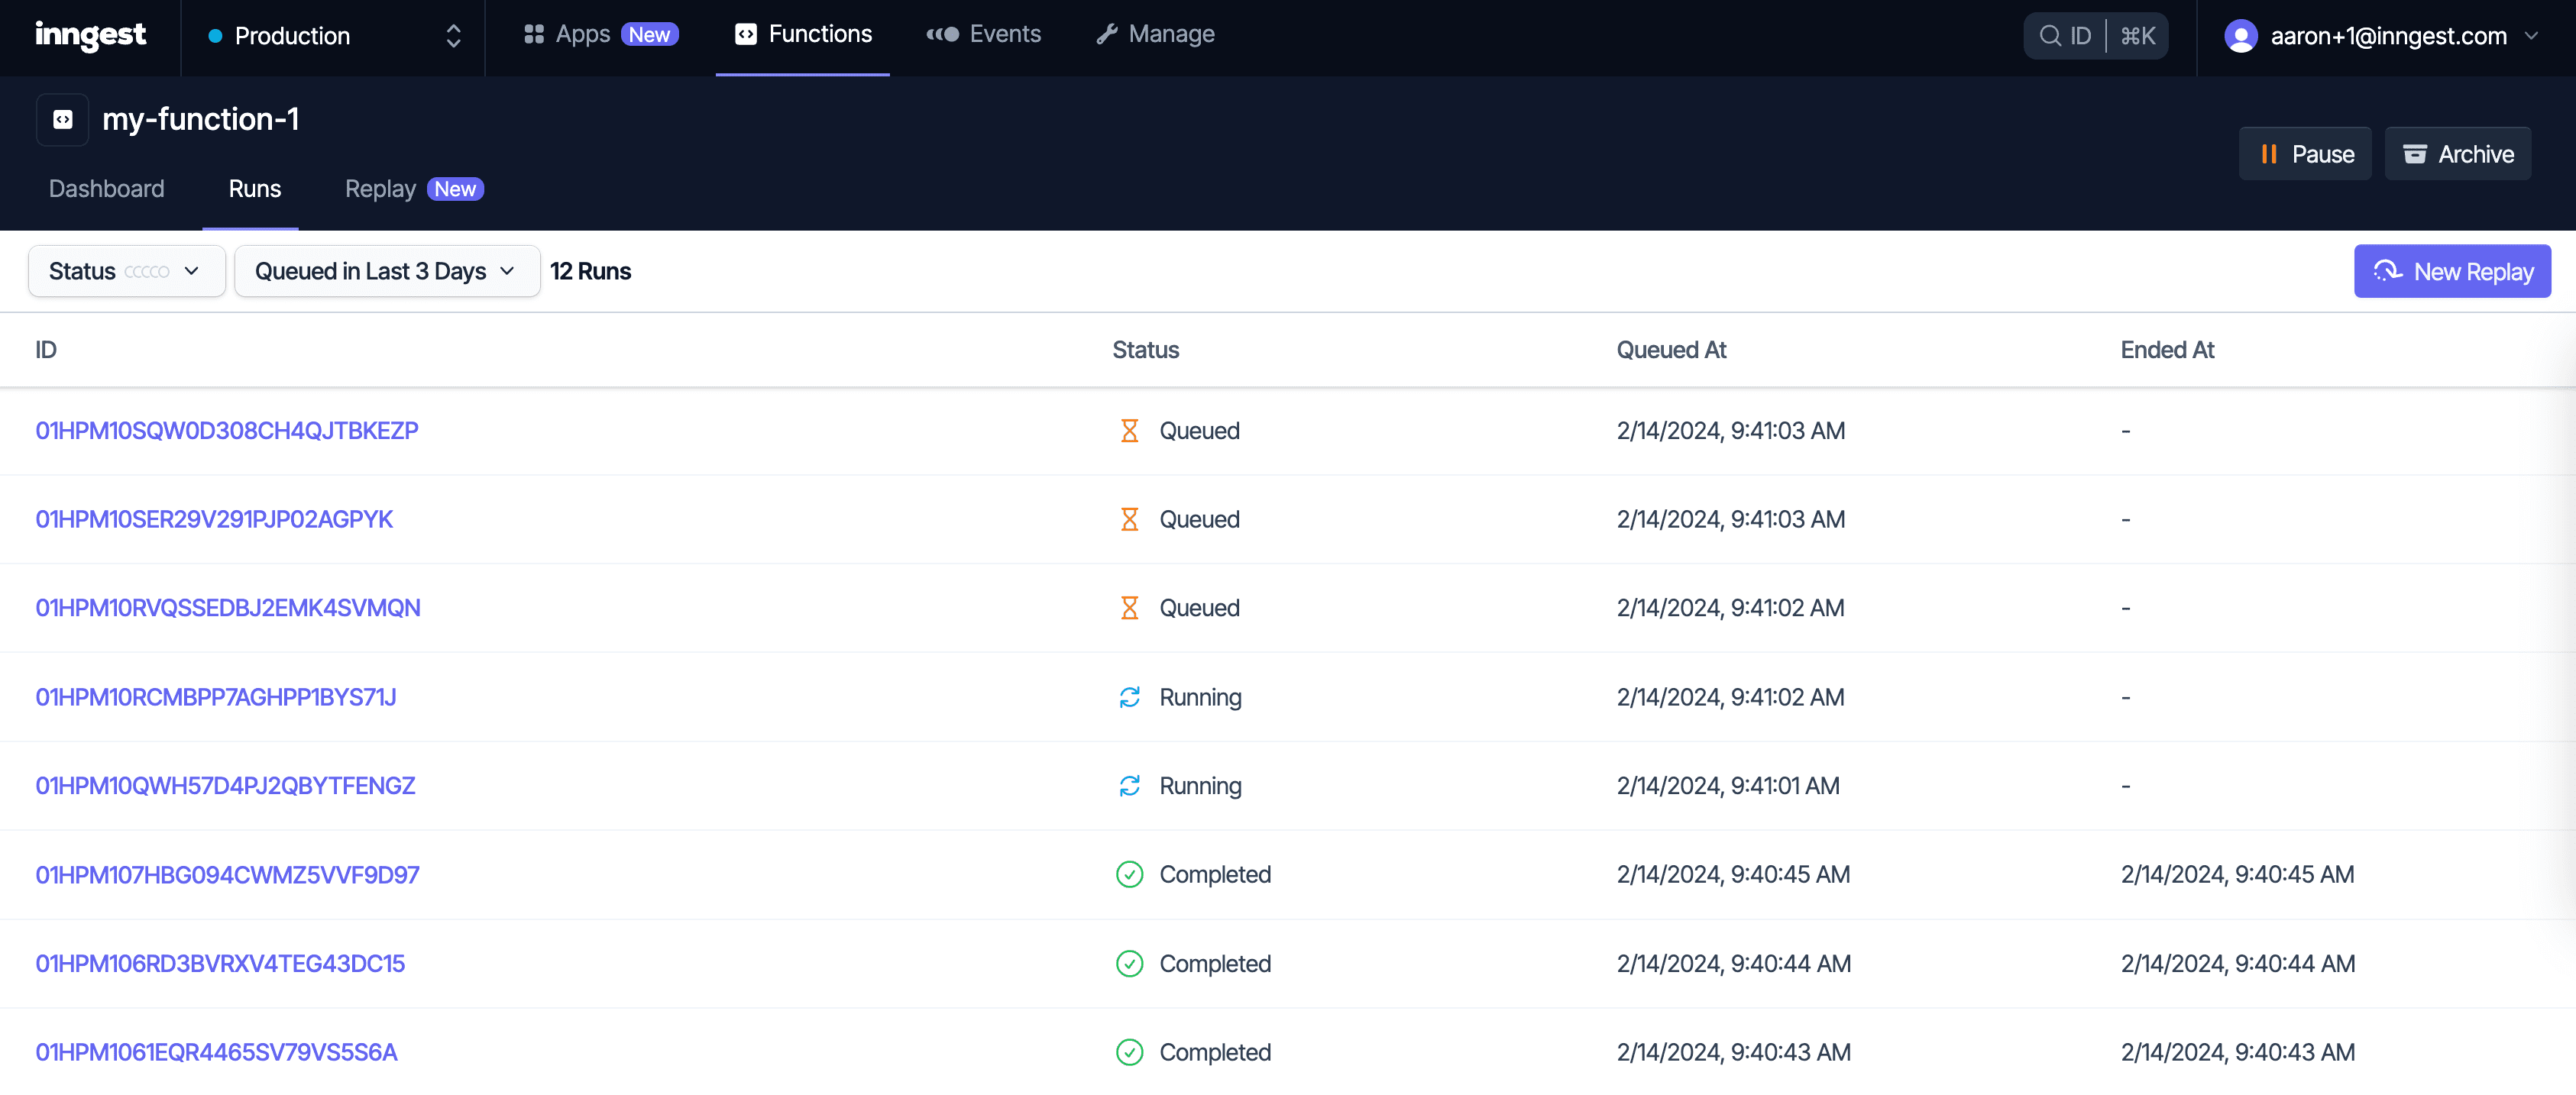Click the New badge beside Replay

coord(455,189)
